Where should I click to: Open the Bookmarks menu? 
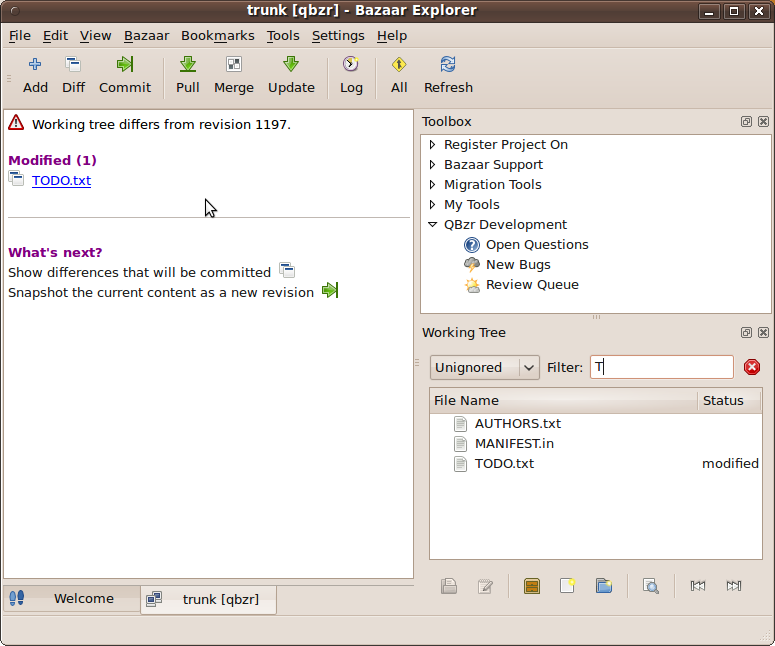pos(217,35)
